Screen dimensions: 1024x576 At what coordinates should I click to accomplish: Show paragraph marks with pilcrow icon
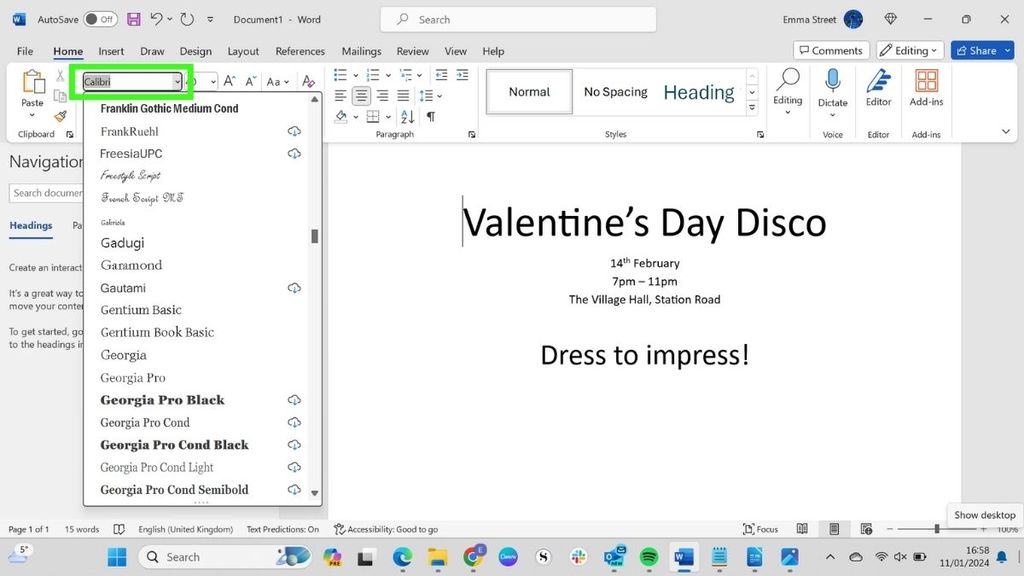point(431,117)
